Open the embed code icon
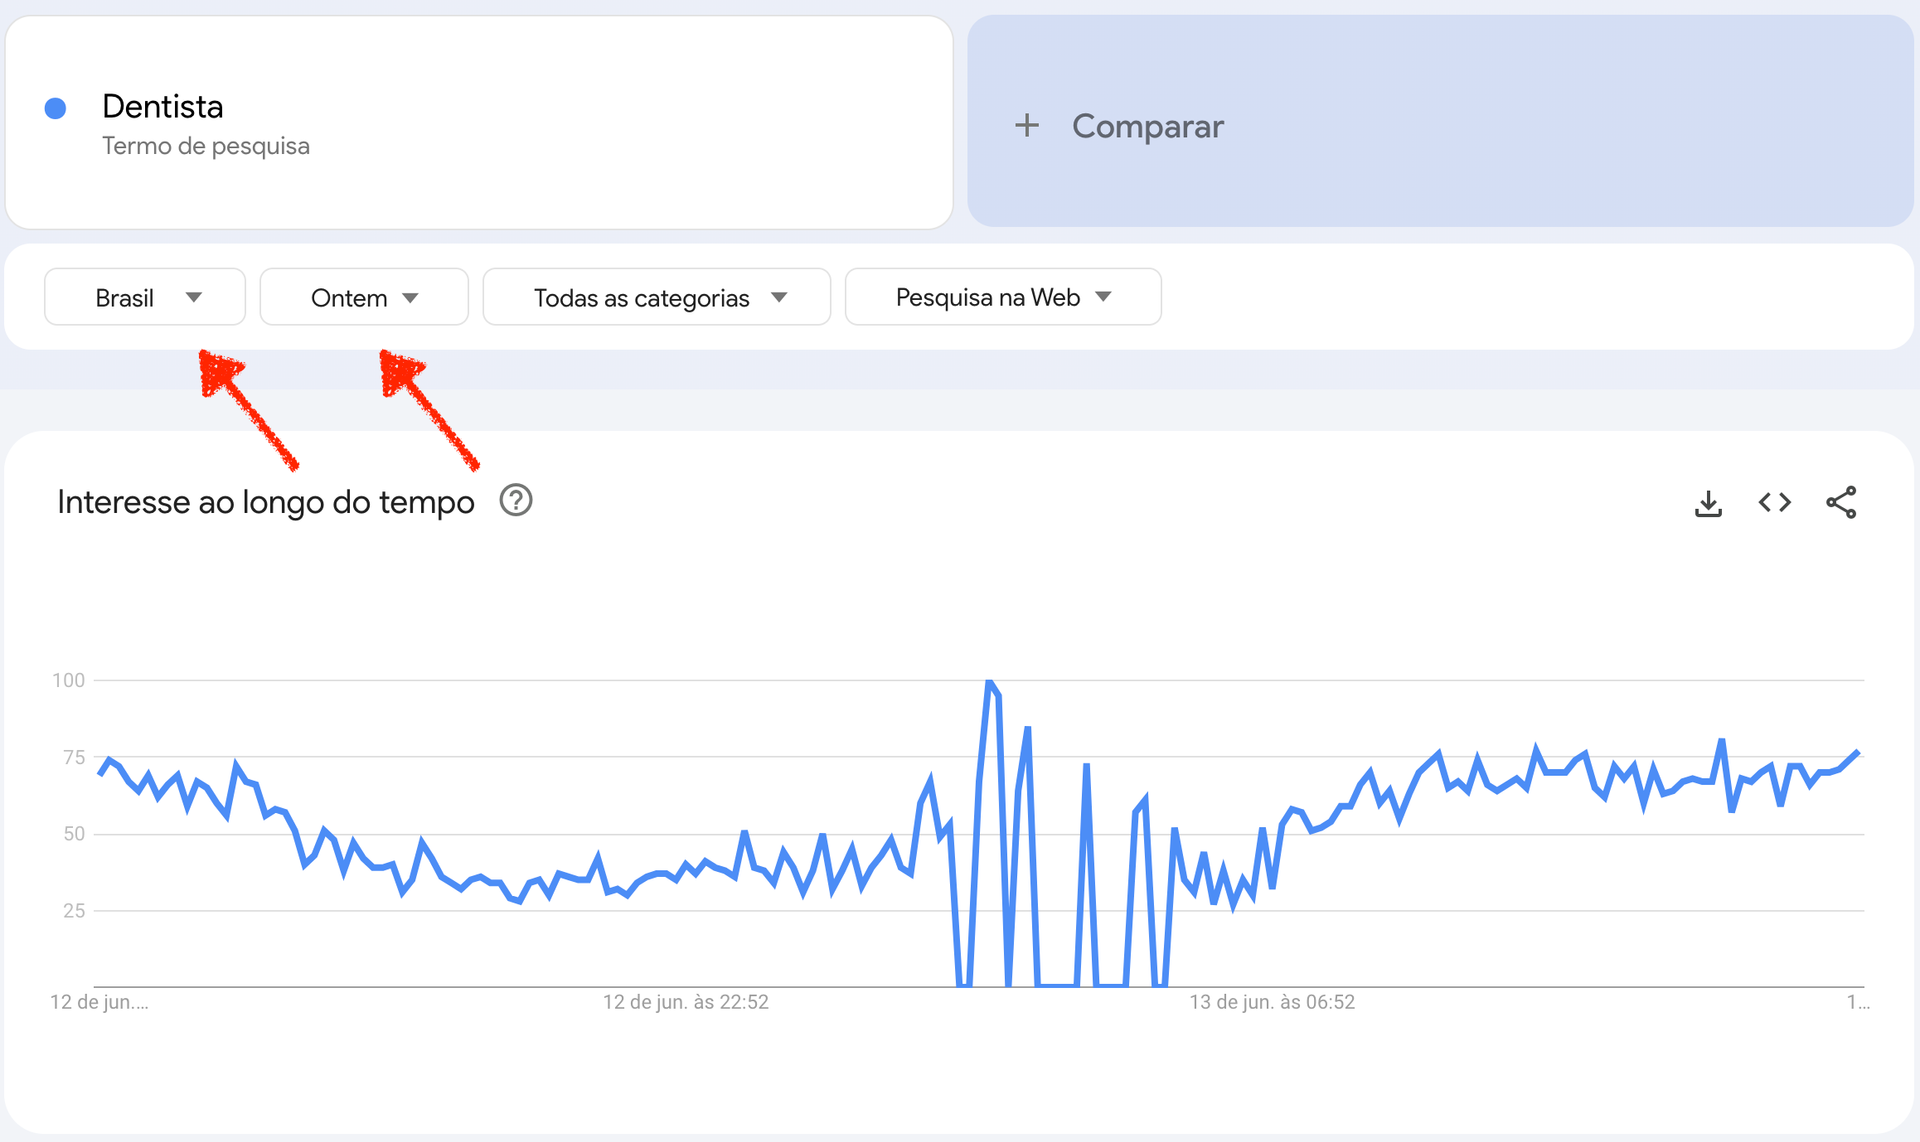This screenshot has width=1920, height=1142. (1775, 503)
